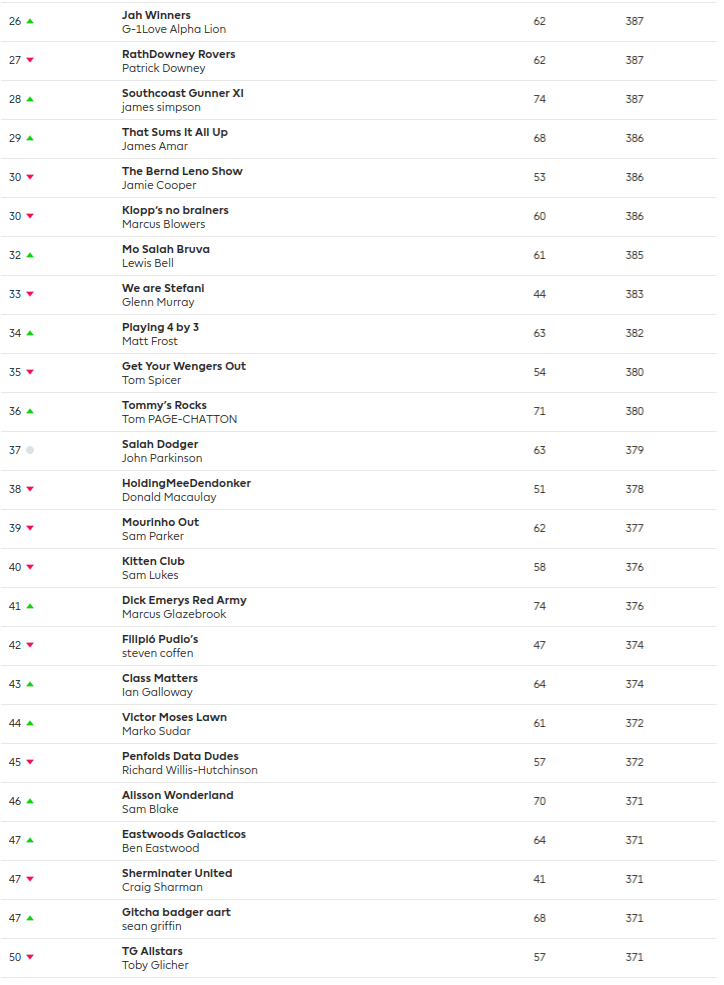This screenshot has height=985, width=724.
Task: Click red down arrow next to TG Allstars
Action: point(30,957)
